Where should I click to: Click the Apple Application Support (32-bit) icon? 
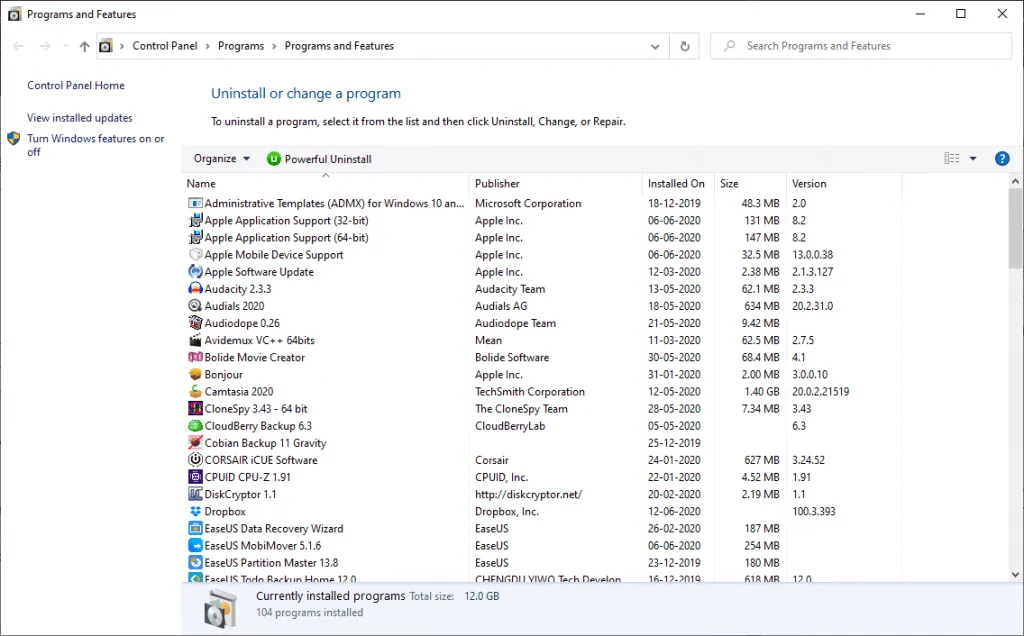click(195, 220)
